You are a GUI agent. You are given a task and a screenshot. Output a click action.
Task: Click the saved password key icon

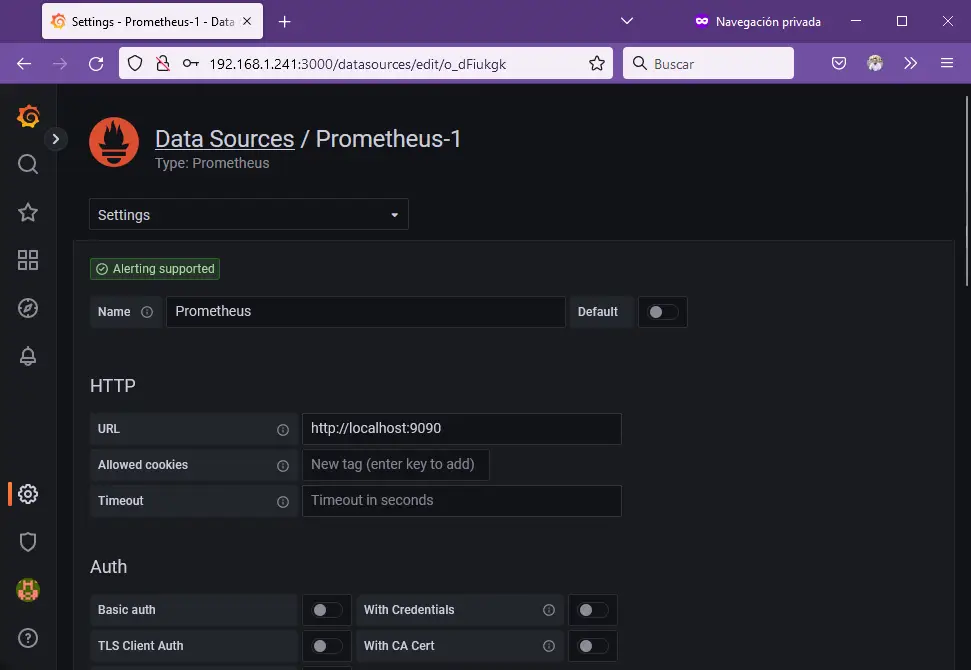point(191,63)
